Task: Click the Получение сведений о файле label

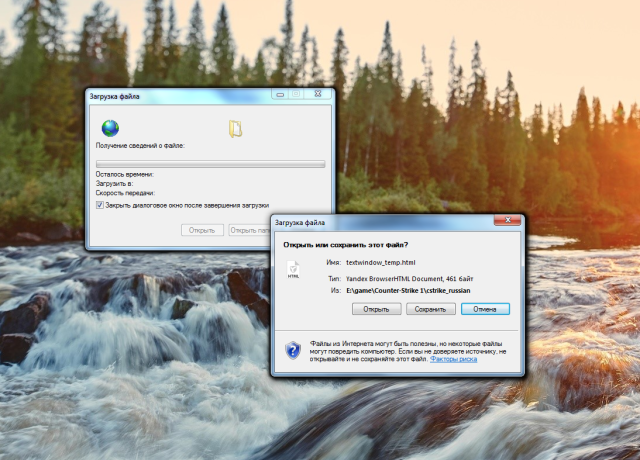Action: [140, 145]
